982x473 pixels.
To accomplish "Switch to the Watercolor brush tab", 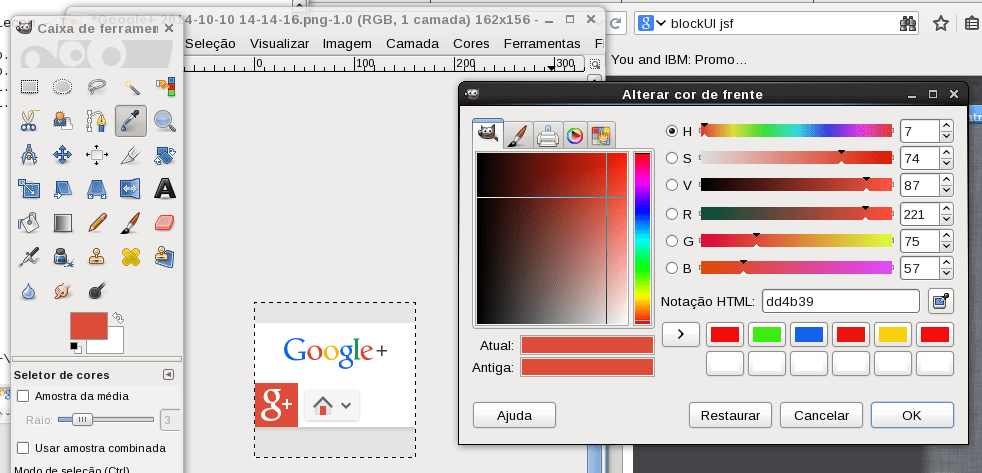I will click(519, 135).
